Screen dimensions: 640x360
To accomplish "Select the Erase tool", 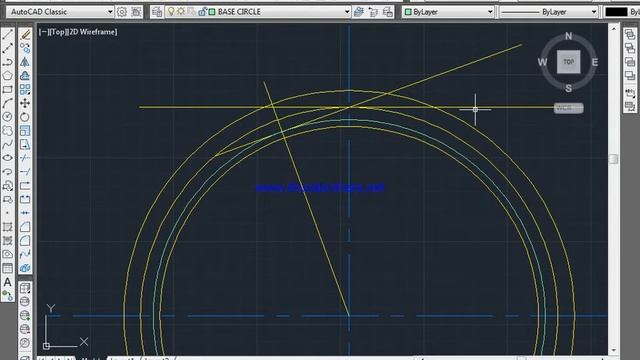I will point(25,35).
